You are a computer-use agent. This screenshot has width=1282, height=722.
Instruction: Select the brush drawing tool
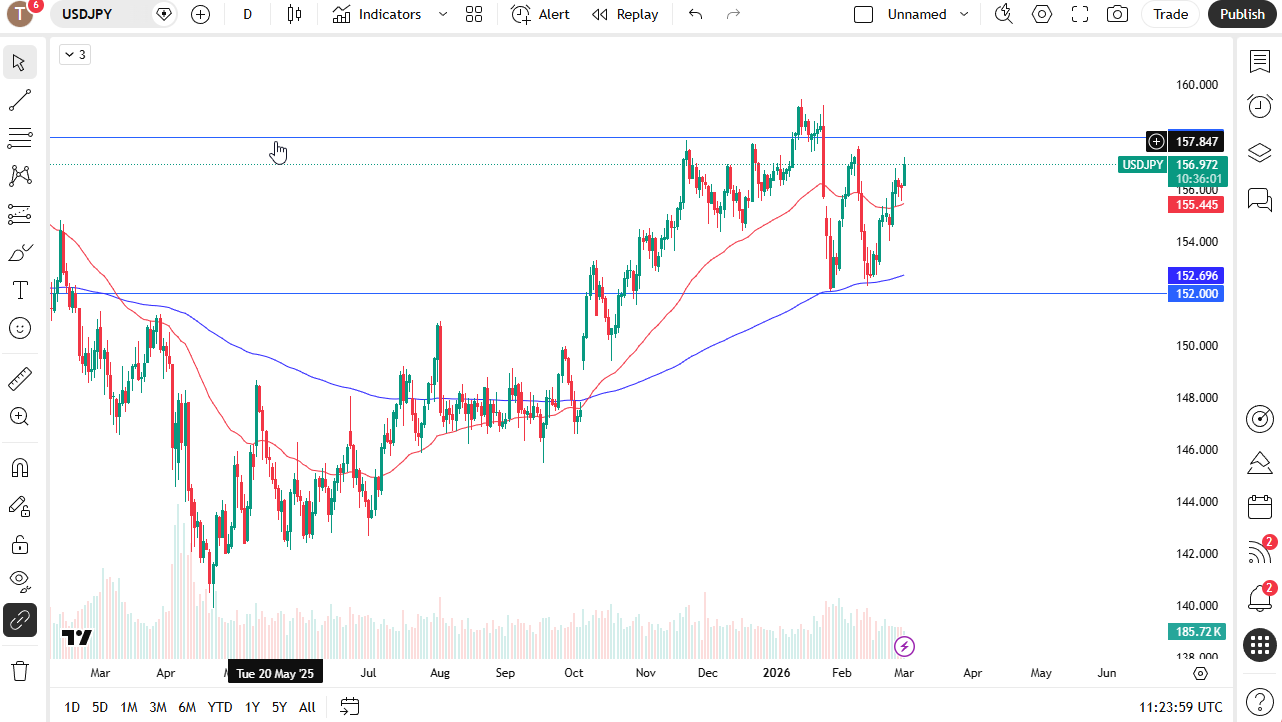point(20,252)
